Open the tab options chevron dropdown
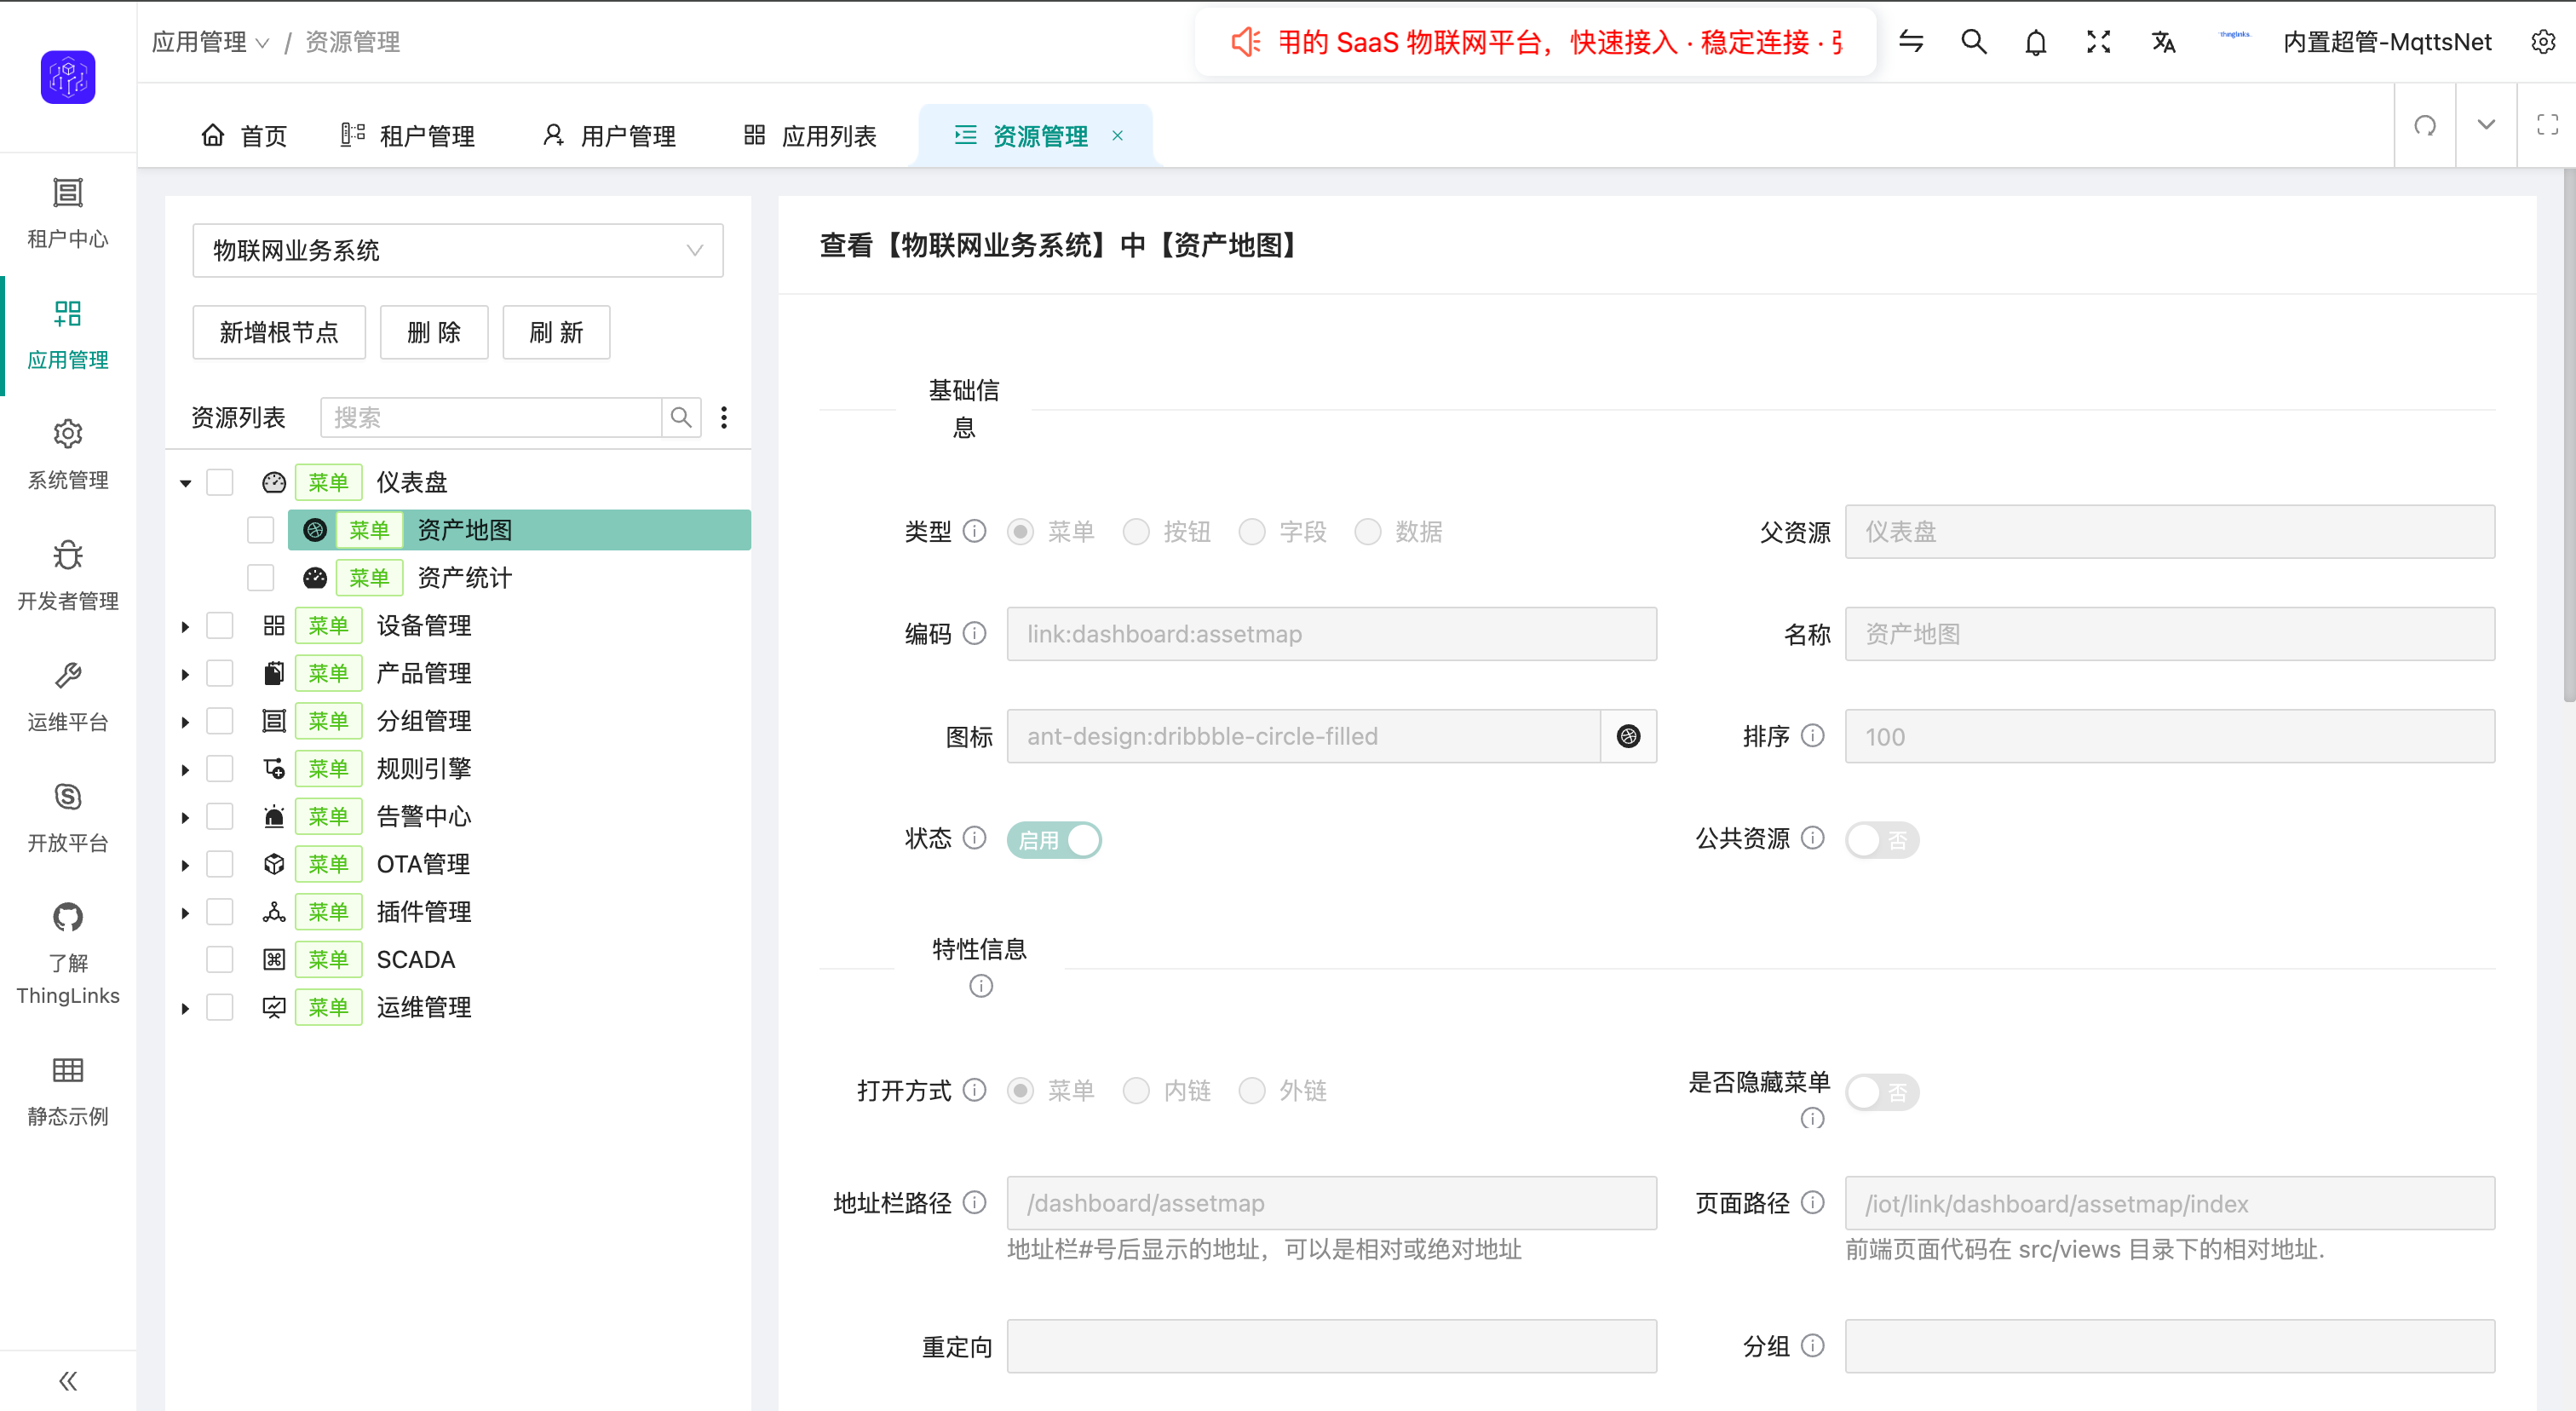This screenshot has height=1411, width=2576. coord(2486,125)
